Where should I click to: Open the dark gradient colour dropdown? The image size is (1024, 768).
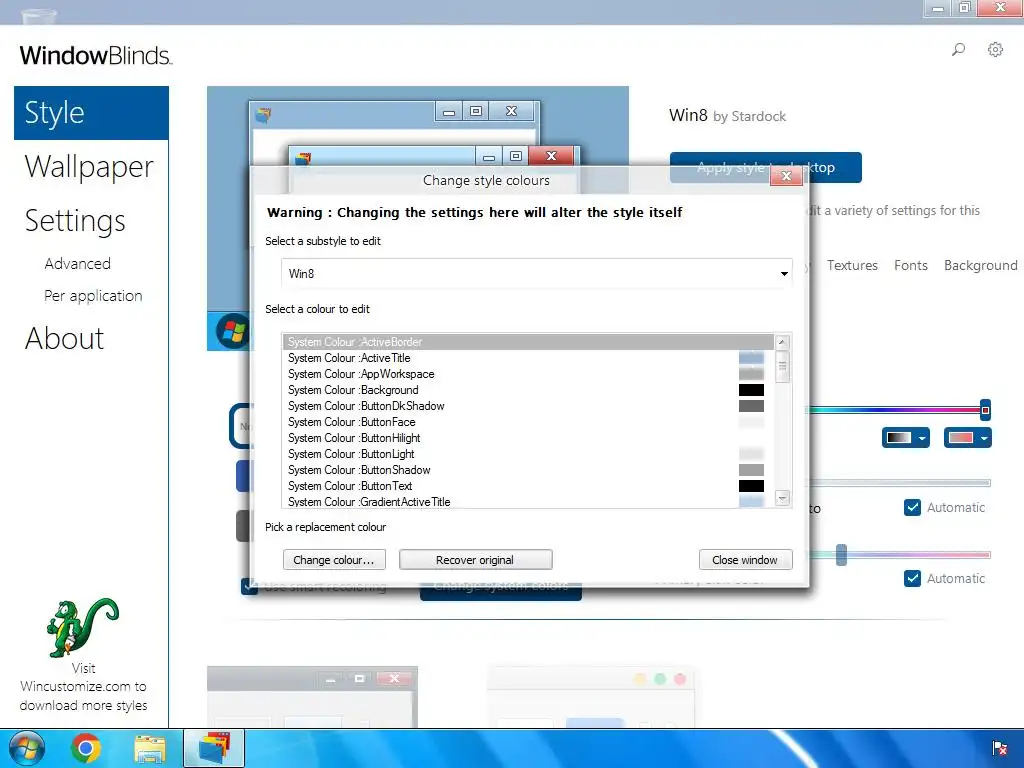tap(905, 438)
